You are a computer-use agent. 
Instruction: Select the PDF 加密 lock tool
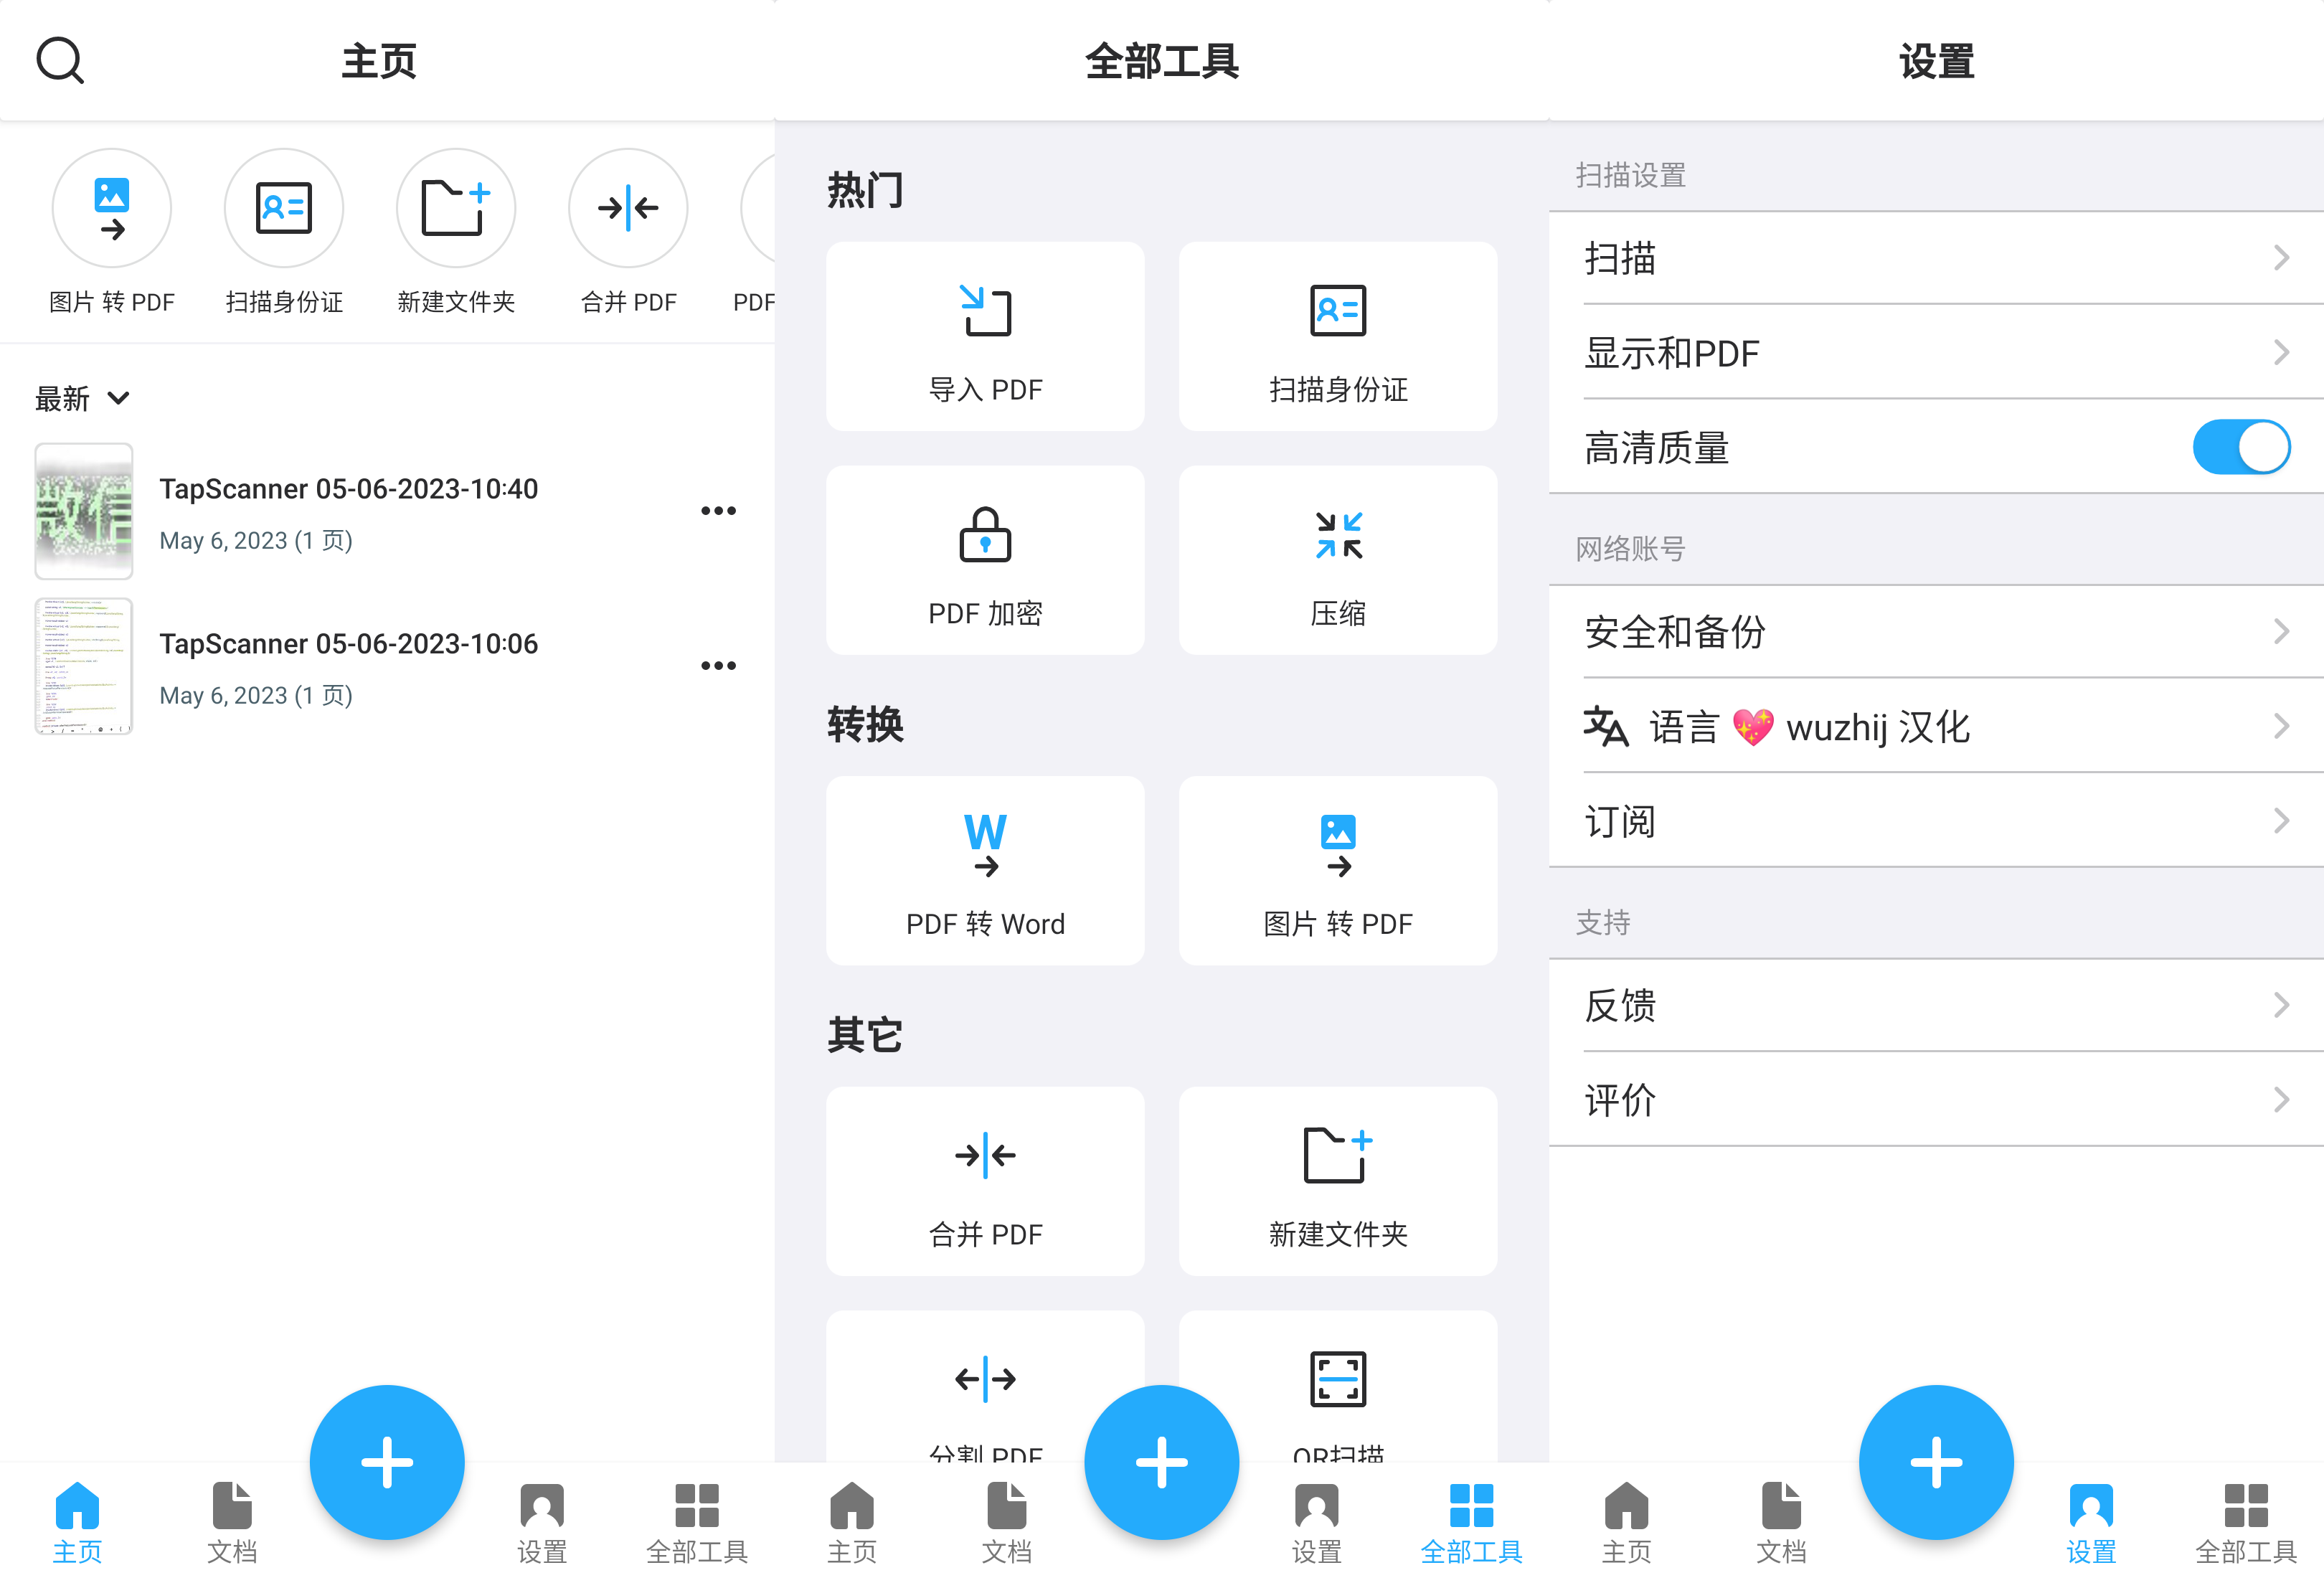click(984, 560)
